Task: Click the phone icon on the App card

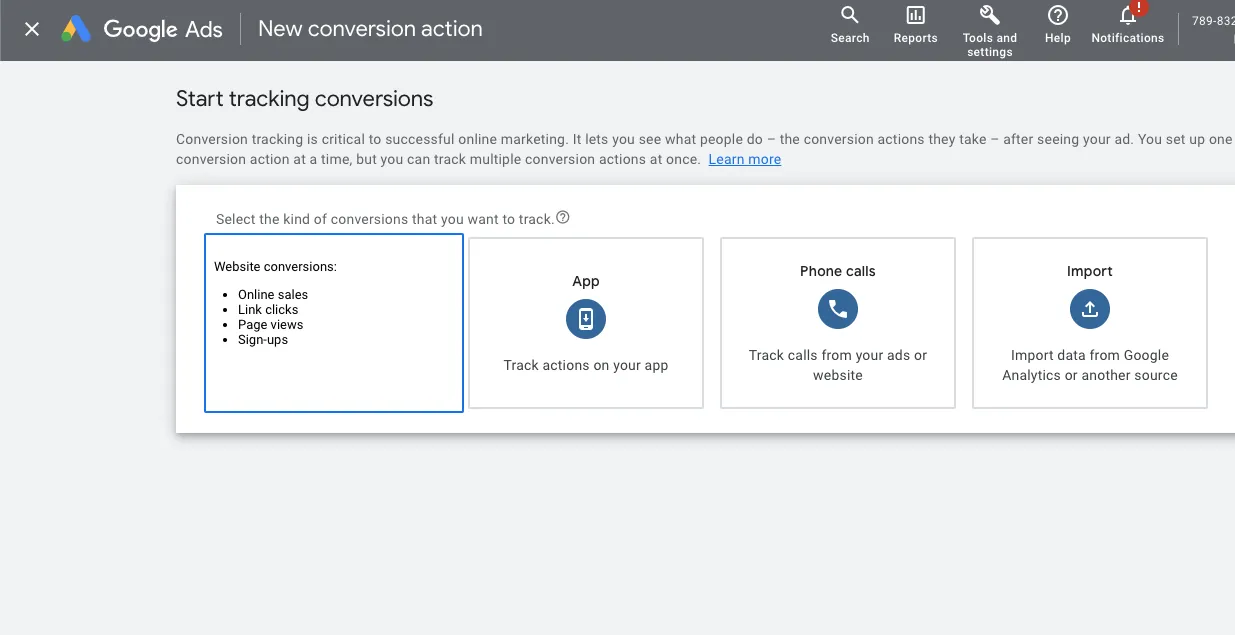Action: 585,319
